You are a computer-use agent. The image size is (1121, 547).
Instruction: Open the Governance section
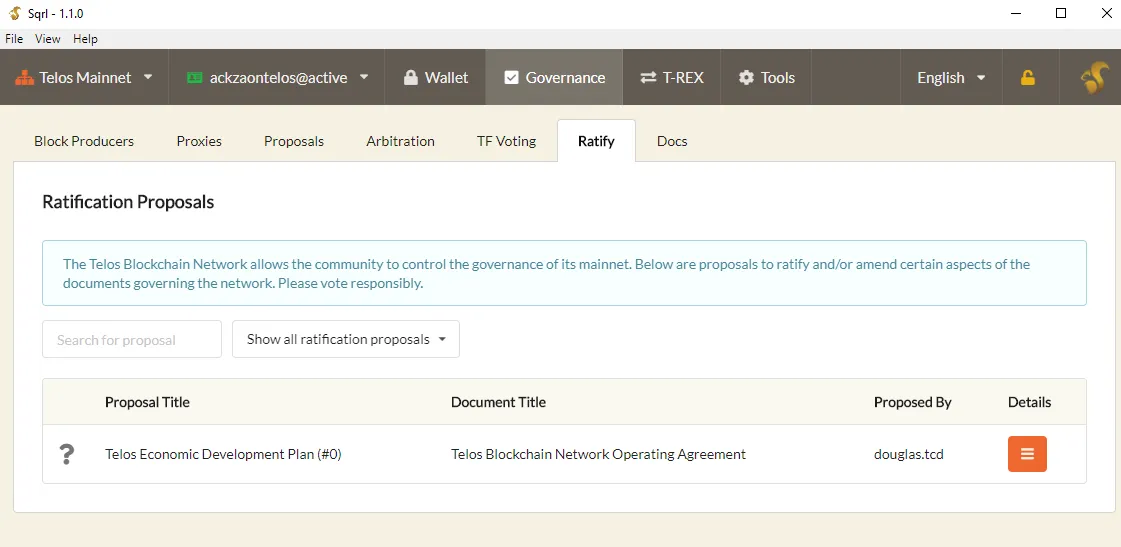[x=554, y=77]
